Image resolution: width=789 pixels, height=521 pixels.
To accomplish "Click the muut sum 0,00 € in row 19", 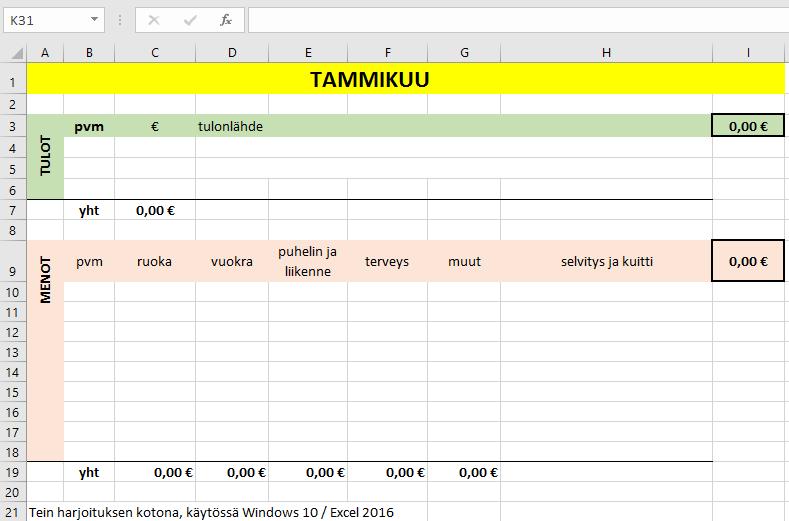I will (464, 472).
